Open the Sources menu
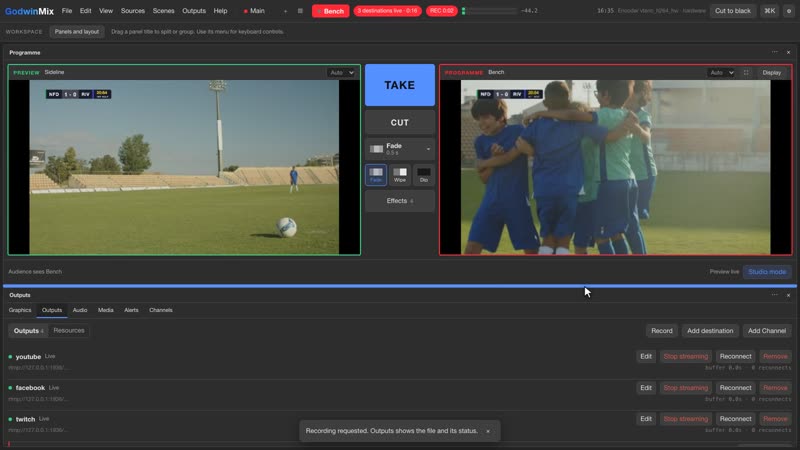Viewport: 800px width, 450px height. click(x=133, y=11)
